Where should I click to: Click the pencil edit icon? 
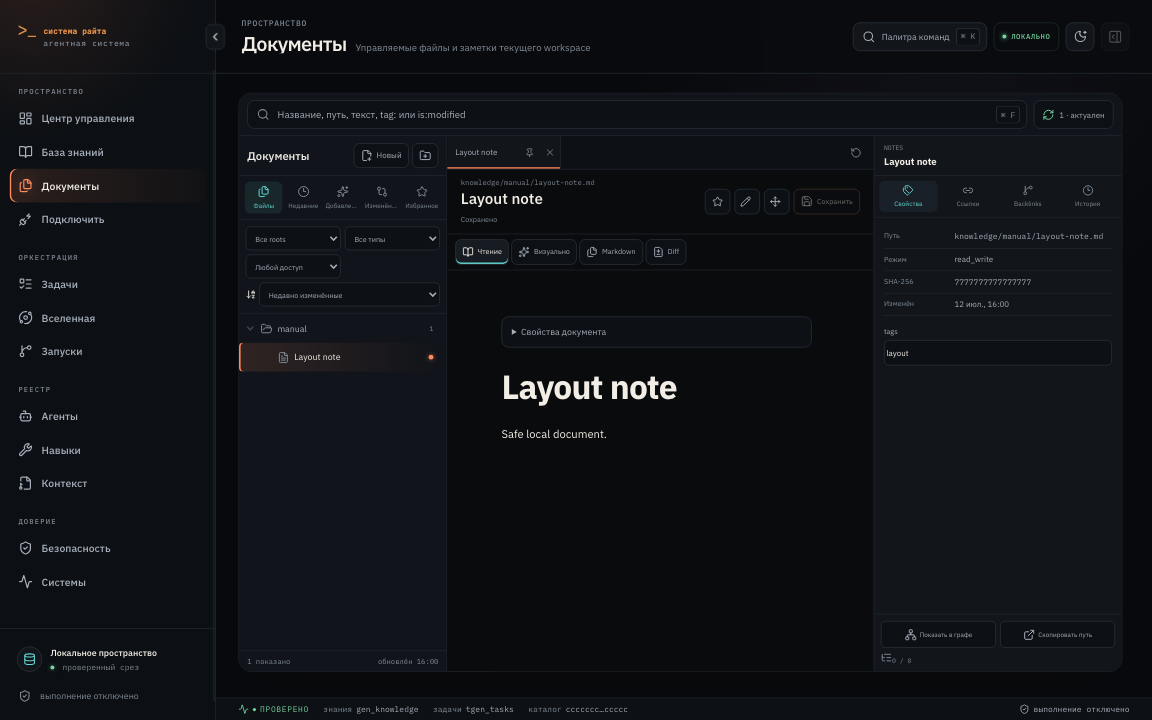[x=746, y=201]
